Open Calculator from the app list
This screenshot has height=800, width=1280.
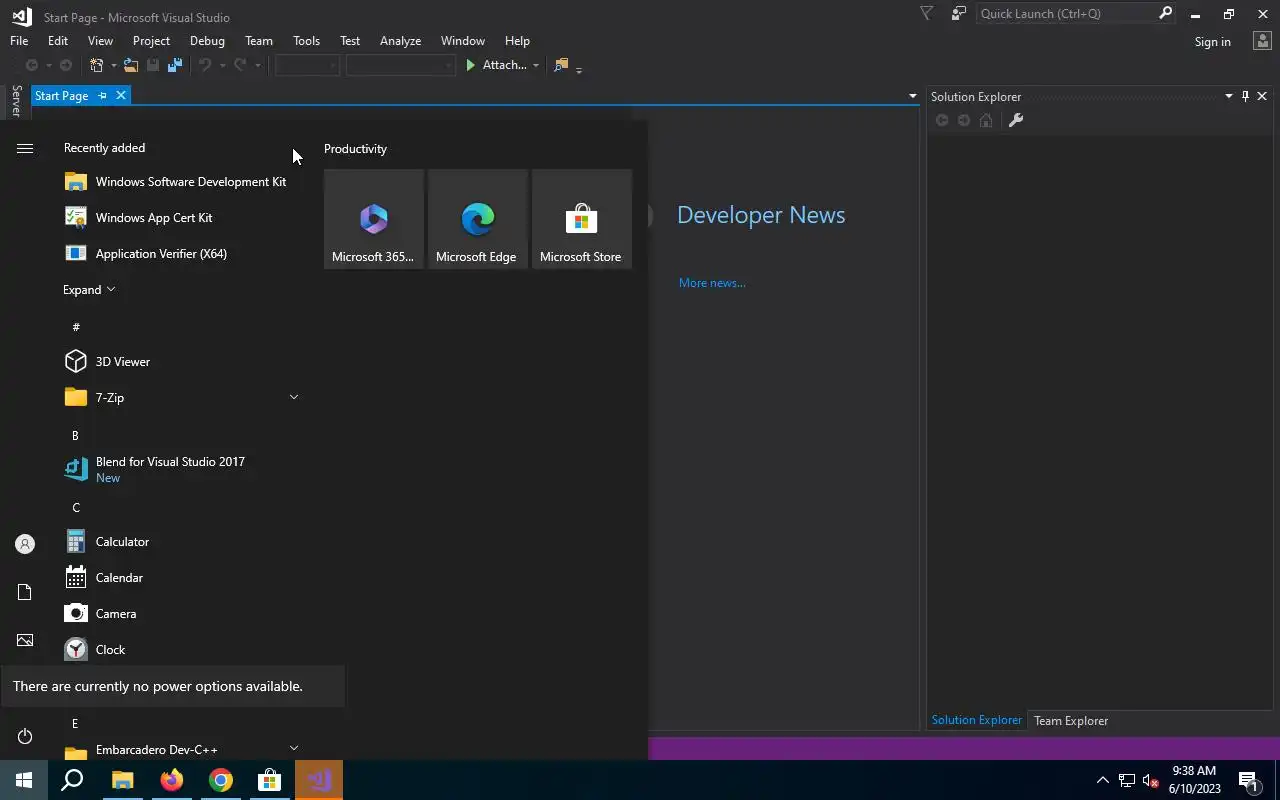181,542
